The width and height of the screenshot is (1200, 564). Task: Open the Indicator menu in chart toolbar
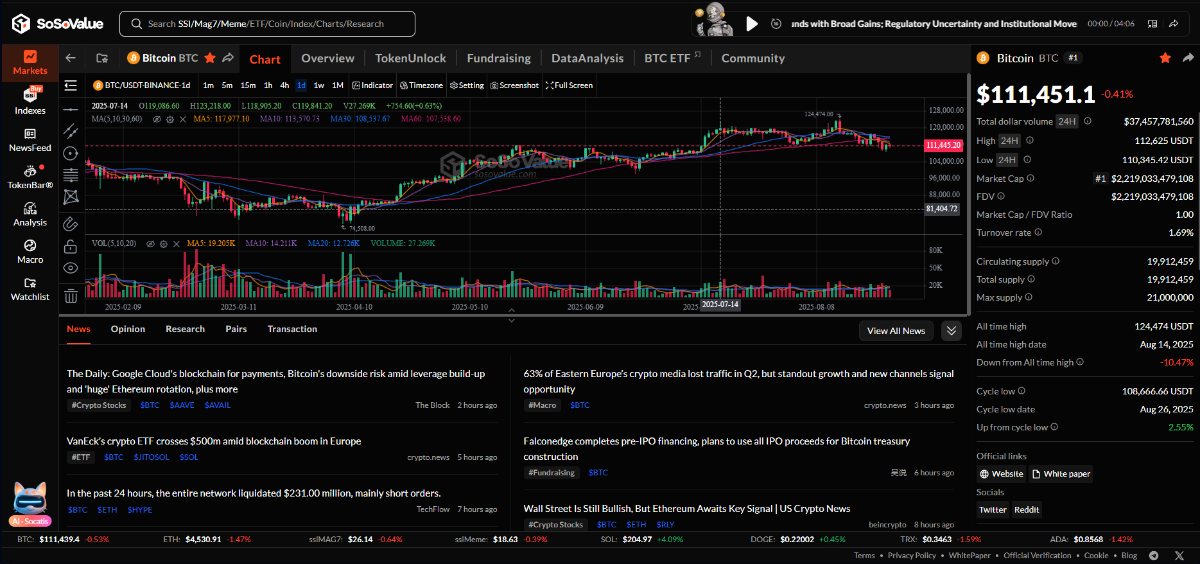(372, 85)
